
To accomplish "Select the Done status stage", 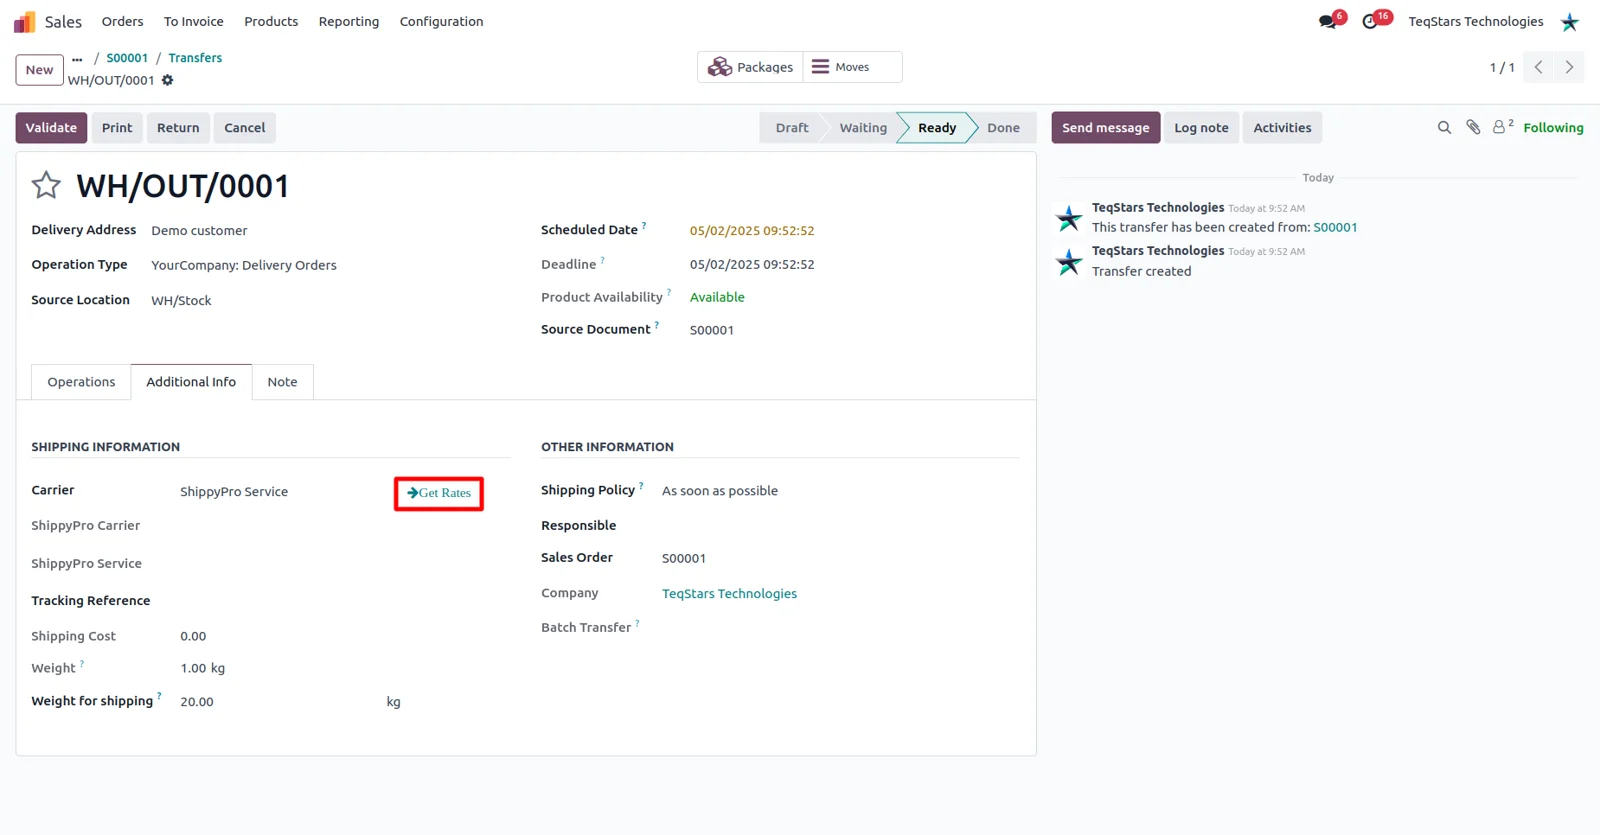I will pos(1003,128).
